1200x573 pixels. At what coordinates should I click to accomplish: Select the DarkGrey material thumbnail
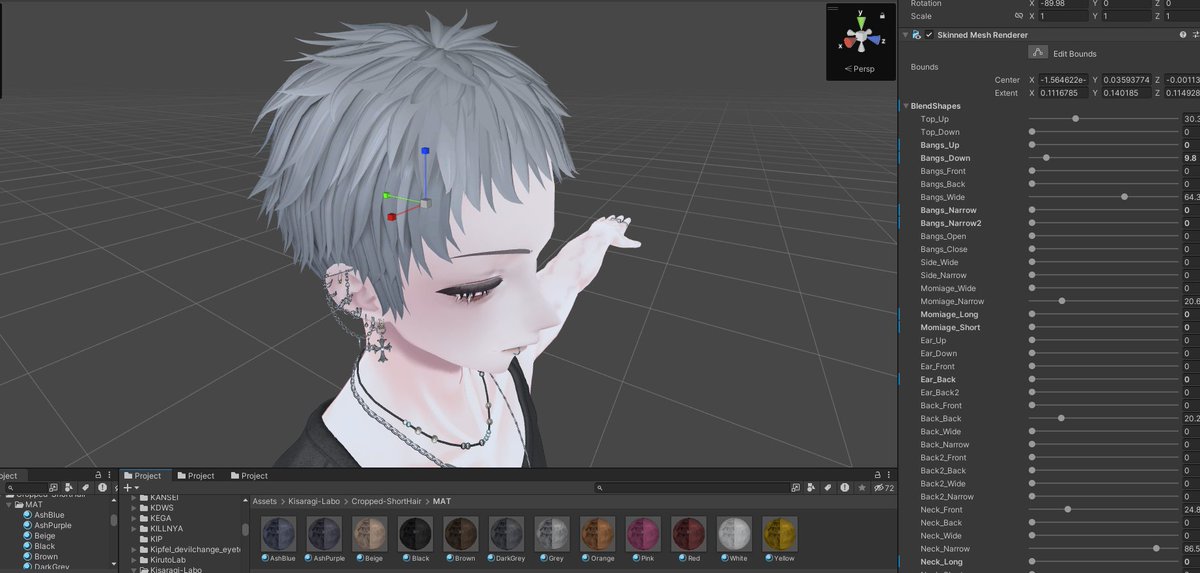coord(506,533)
